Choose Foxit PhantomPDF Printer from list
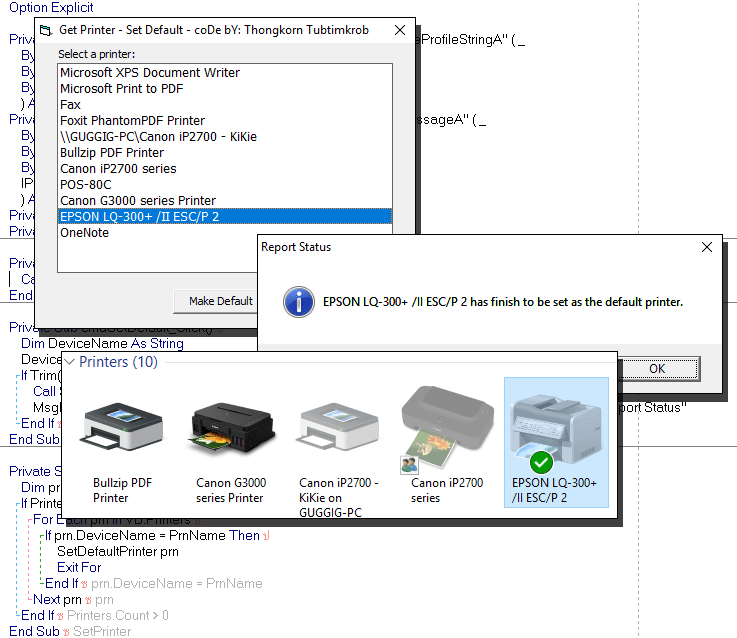The width and height of the screenshot is (737, 638). (225, 121)
